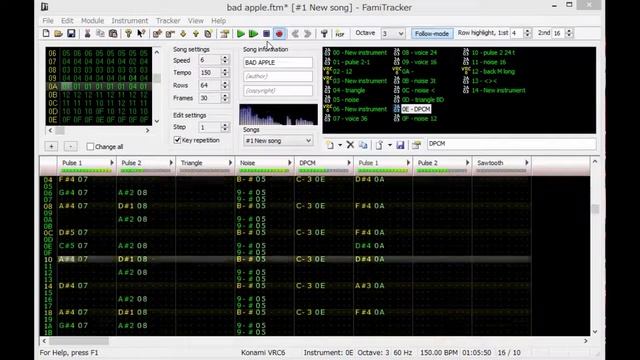The width and height of the screenshot is (640, 360).
Task: Open configuration with the wrench-like toolbar icon
Action: pos(324,33)
